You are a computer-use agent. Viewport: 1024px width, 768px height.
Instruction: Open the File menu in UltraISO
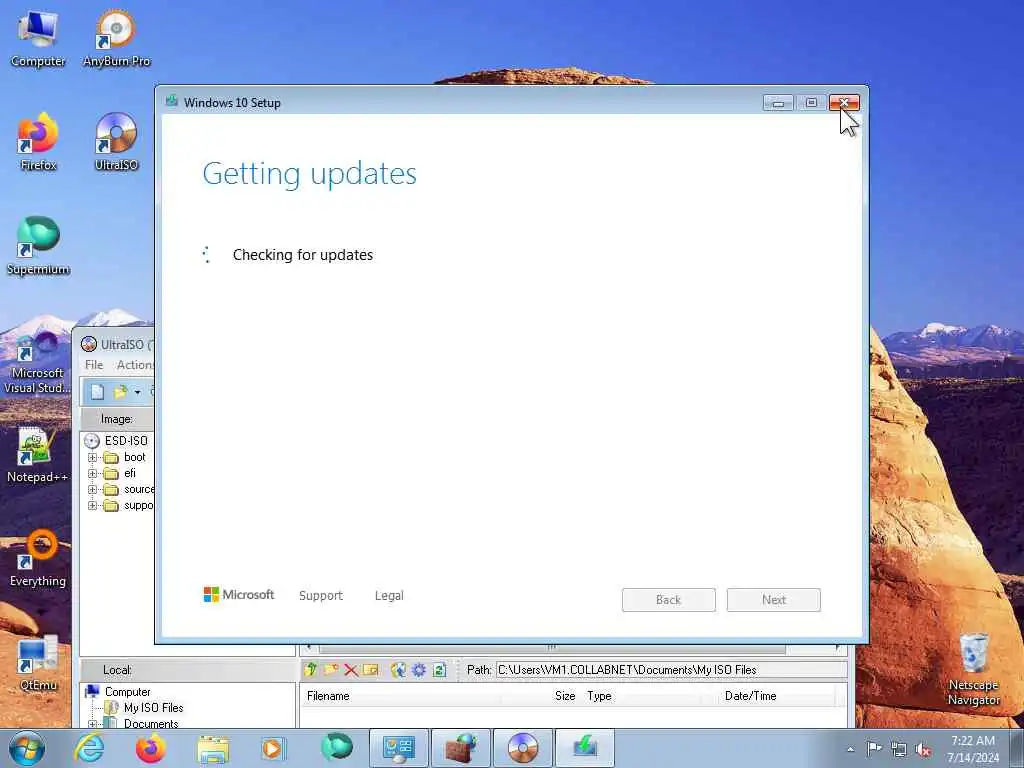coord(94,365)
